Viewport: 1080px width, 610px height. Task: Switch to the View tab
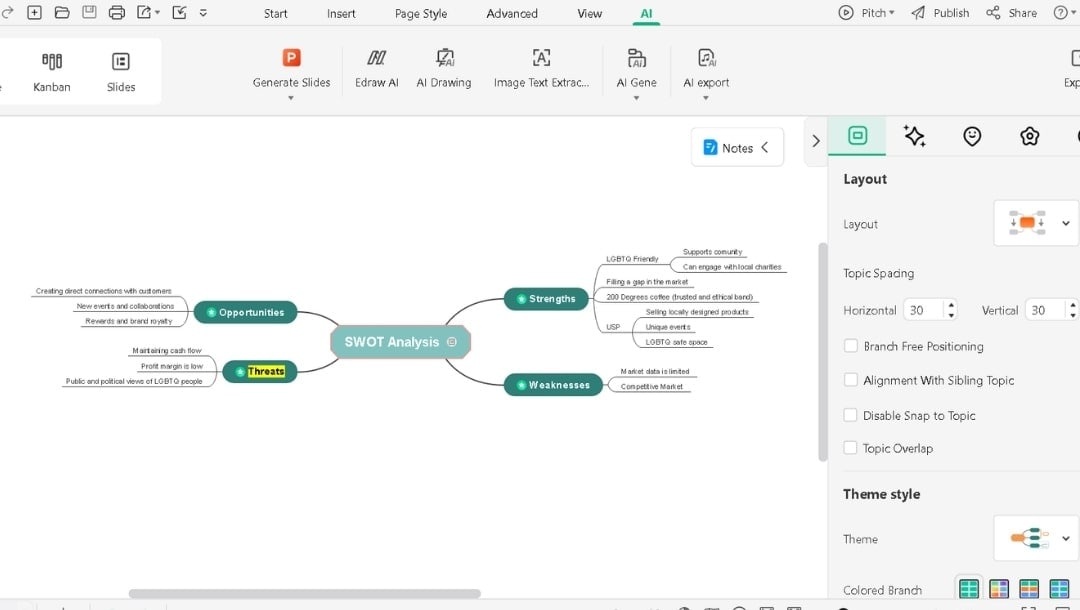(x=590, y=13)
